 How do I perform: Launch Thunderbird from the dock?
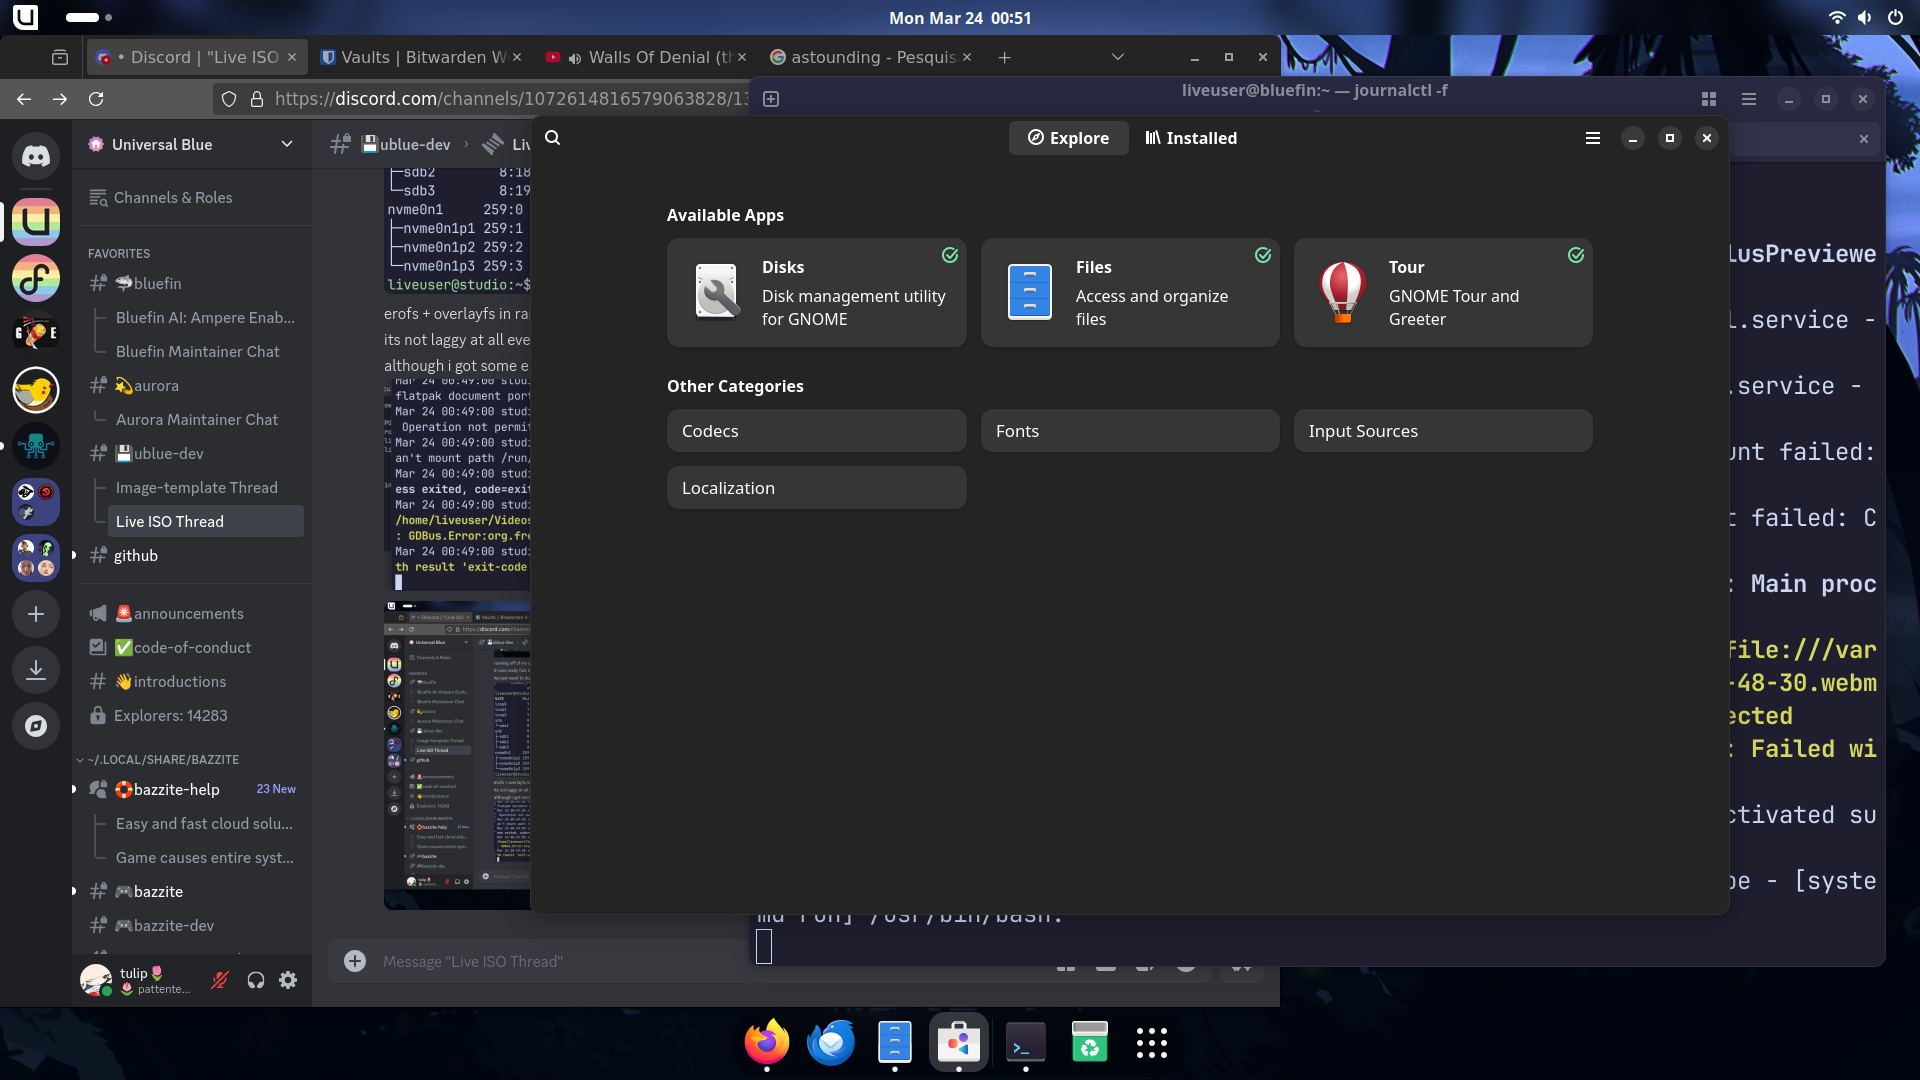830,1043
